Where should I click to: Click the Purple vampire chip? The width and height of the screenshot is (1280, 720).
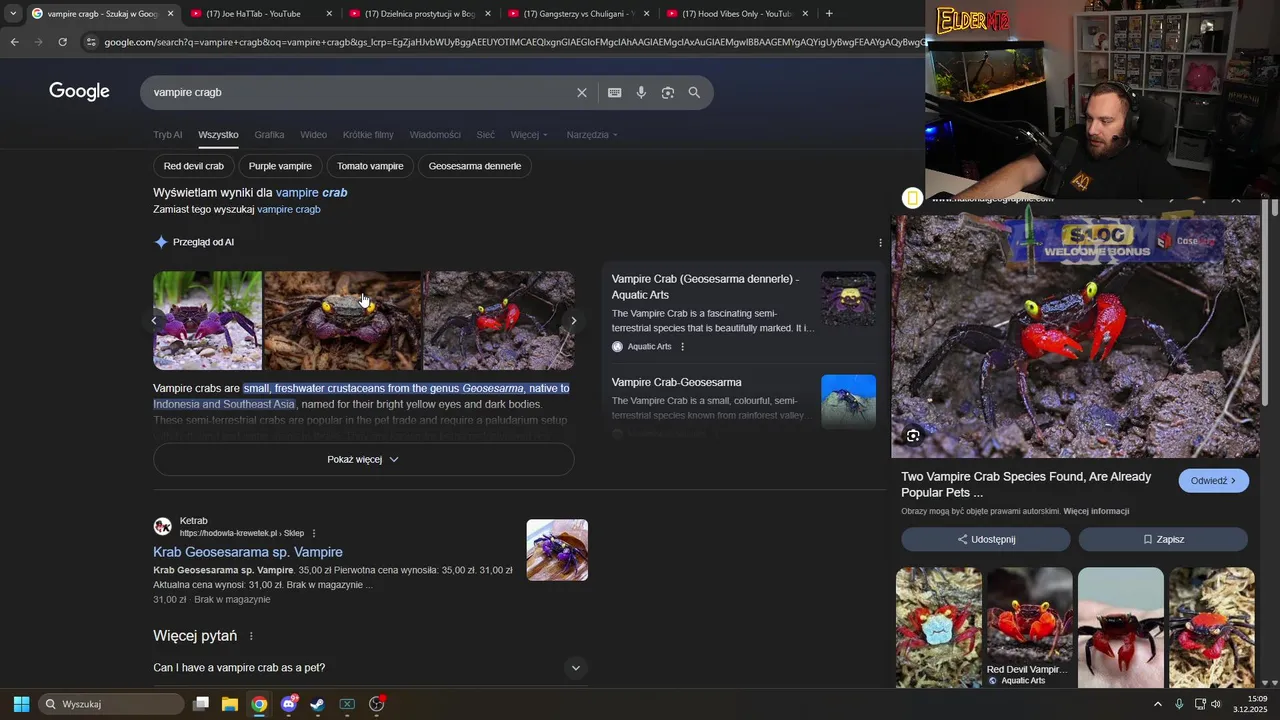click(280, 166)
